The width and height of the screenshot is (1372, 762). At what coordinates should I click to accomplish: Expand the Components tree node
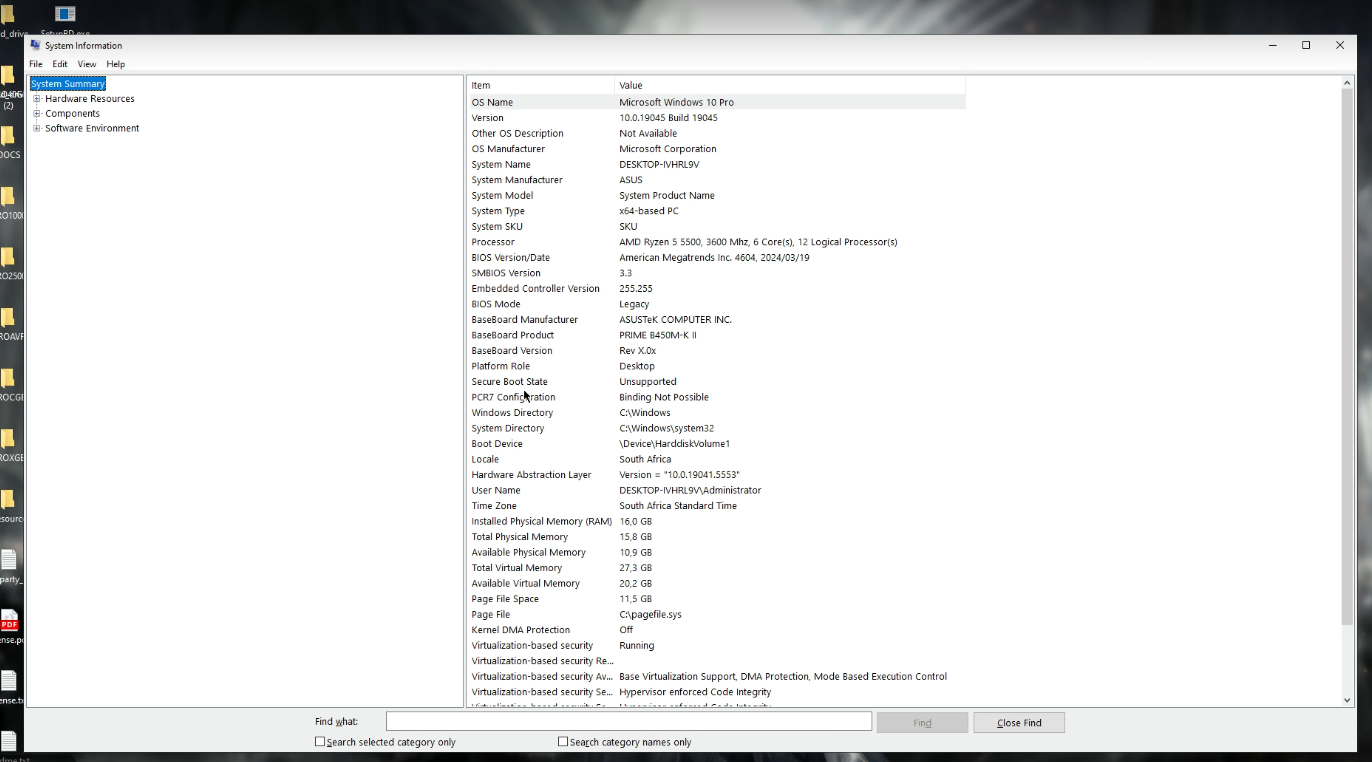pos(37,114)
